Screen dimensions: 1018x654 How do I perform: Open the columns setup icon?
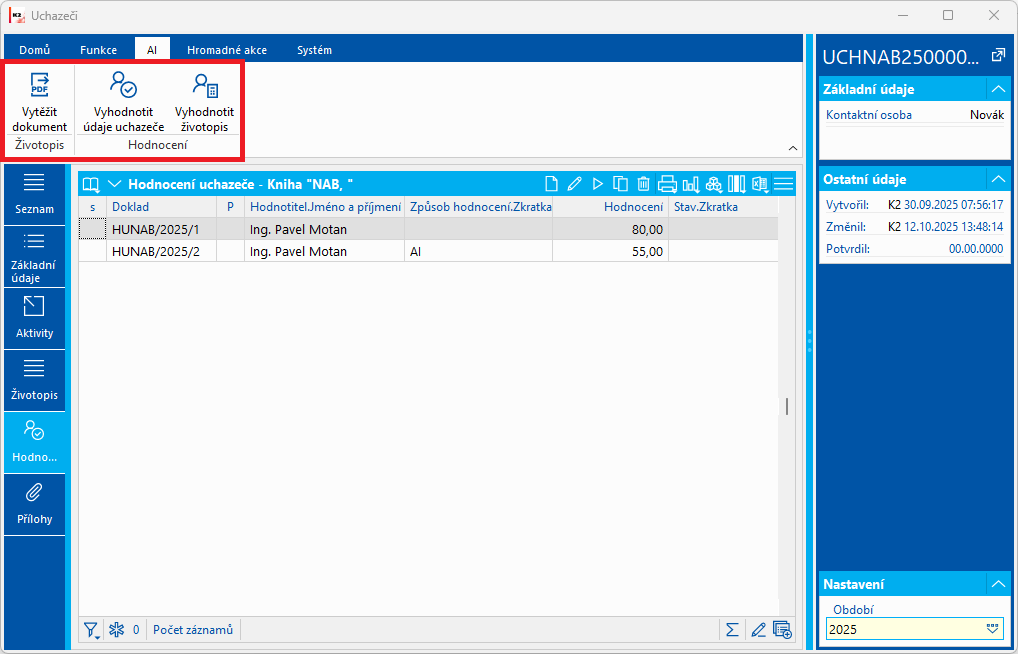(x=737, y=184)
